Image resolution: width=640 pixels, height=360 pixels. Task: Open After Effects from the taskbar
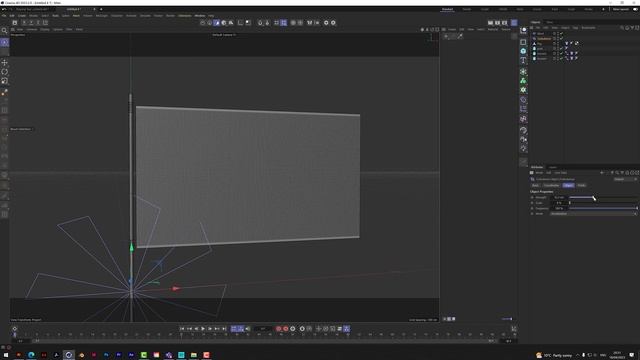[x=131, y=355]
